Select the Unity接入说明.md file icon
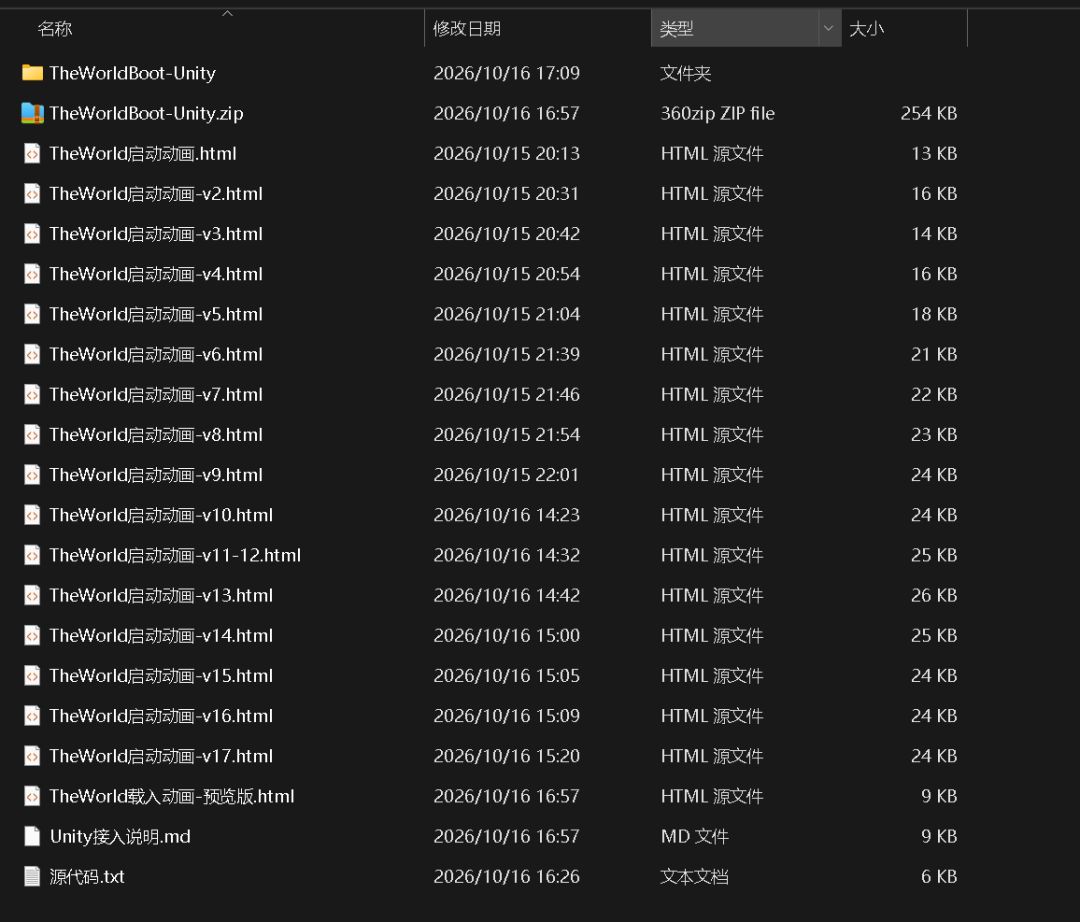 32,837
